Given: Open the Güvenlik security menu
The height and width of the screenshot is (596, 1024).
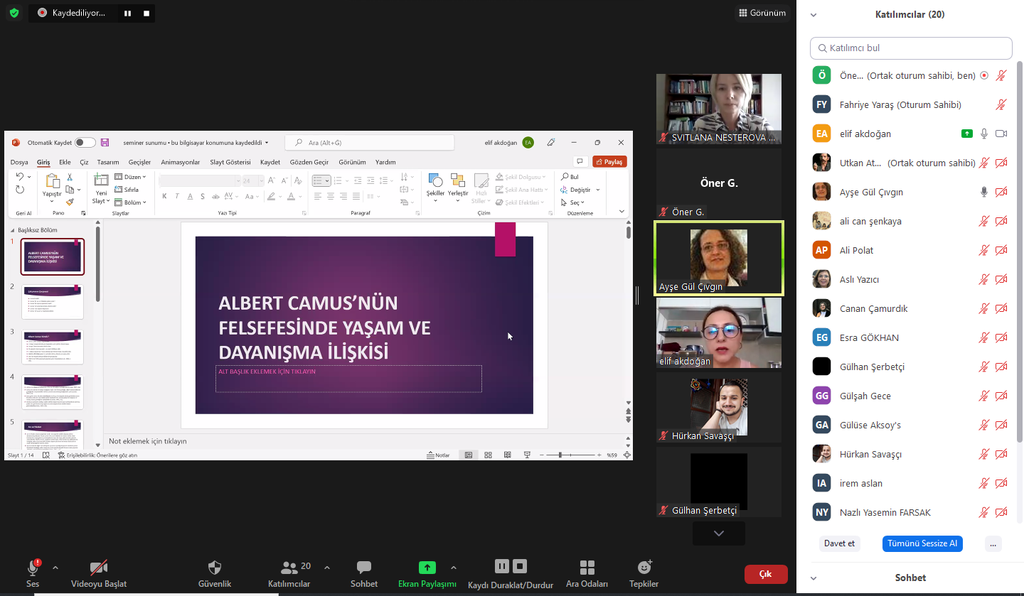Looking at the screenshot, I should pyautogui.click(x=214, y=573).
